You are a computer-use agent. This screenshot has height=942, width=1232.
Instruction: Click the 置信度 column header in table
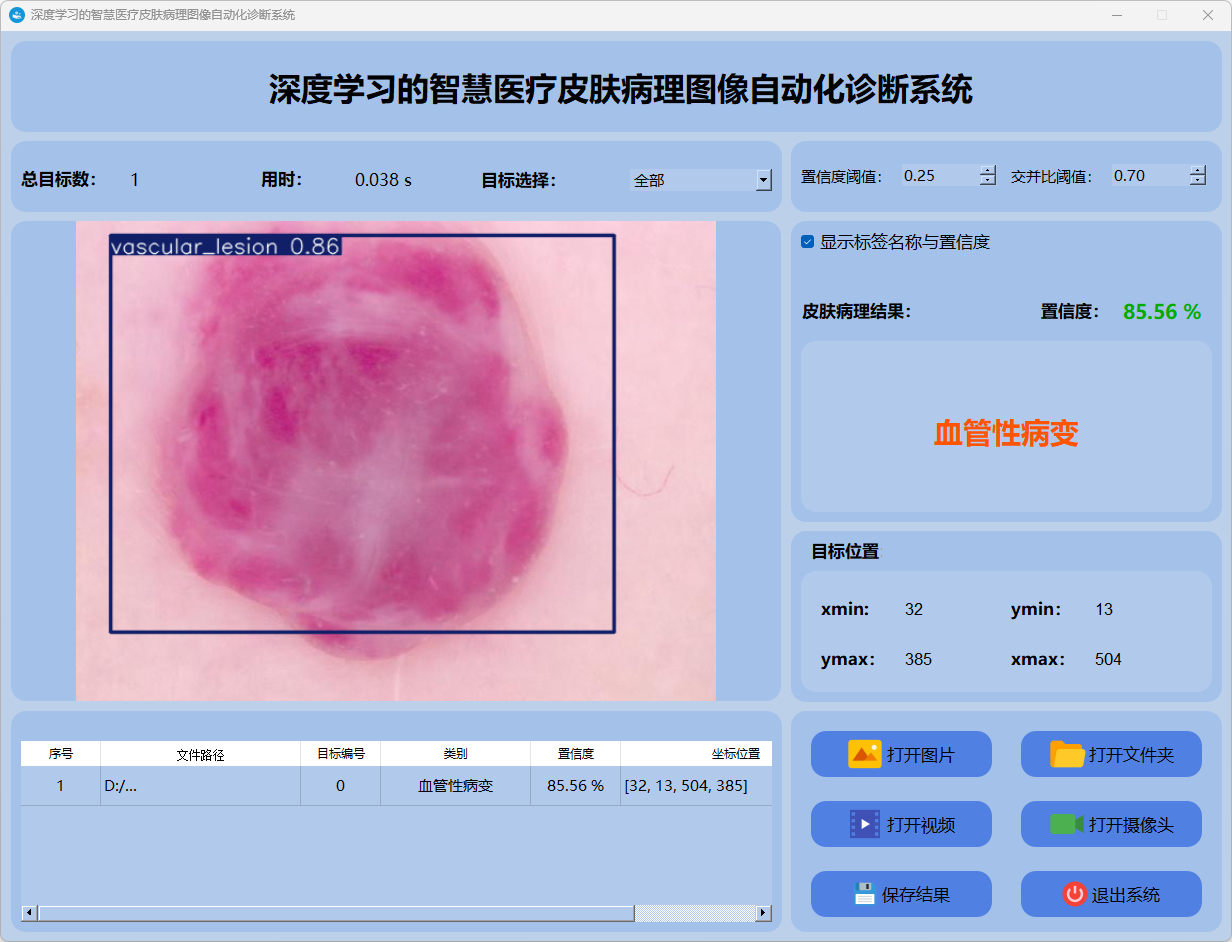[x=575, y=754]
